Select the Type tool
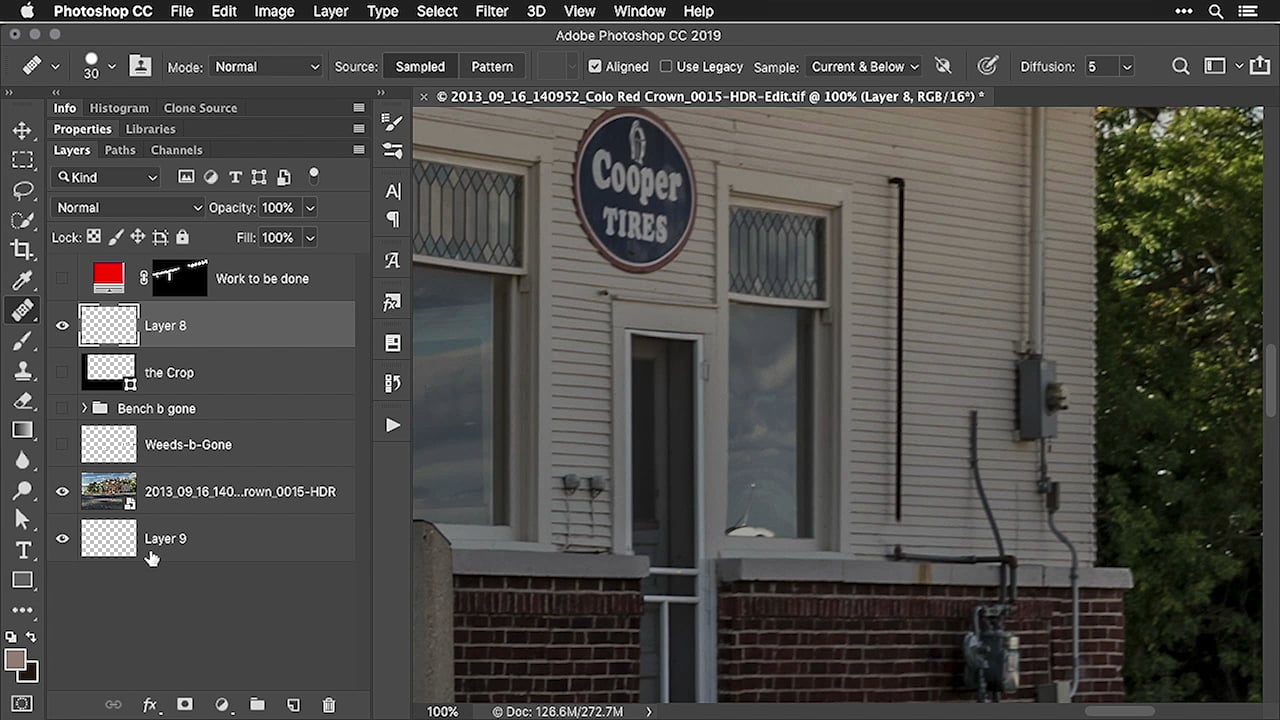This screenshot has width=1280, height=720. (x=22, y=550)
